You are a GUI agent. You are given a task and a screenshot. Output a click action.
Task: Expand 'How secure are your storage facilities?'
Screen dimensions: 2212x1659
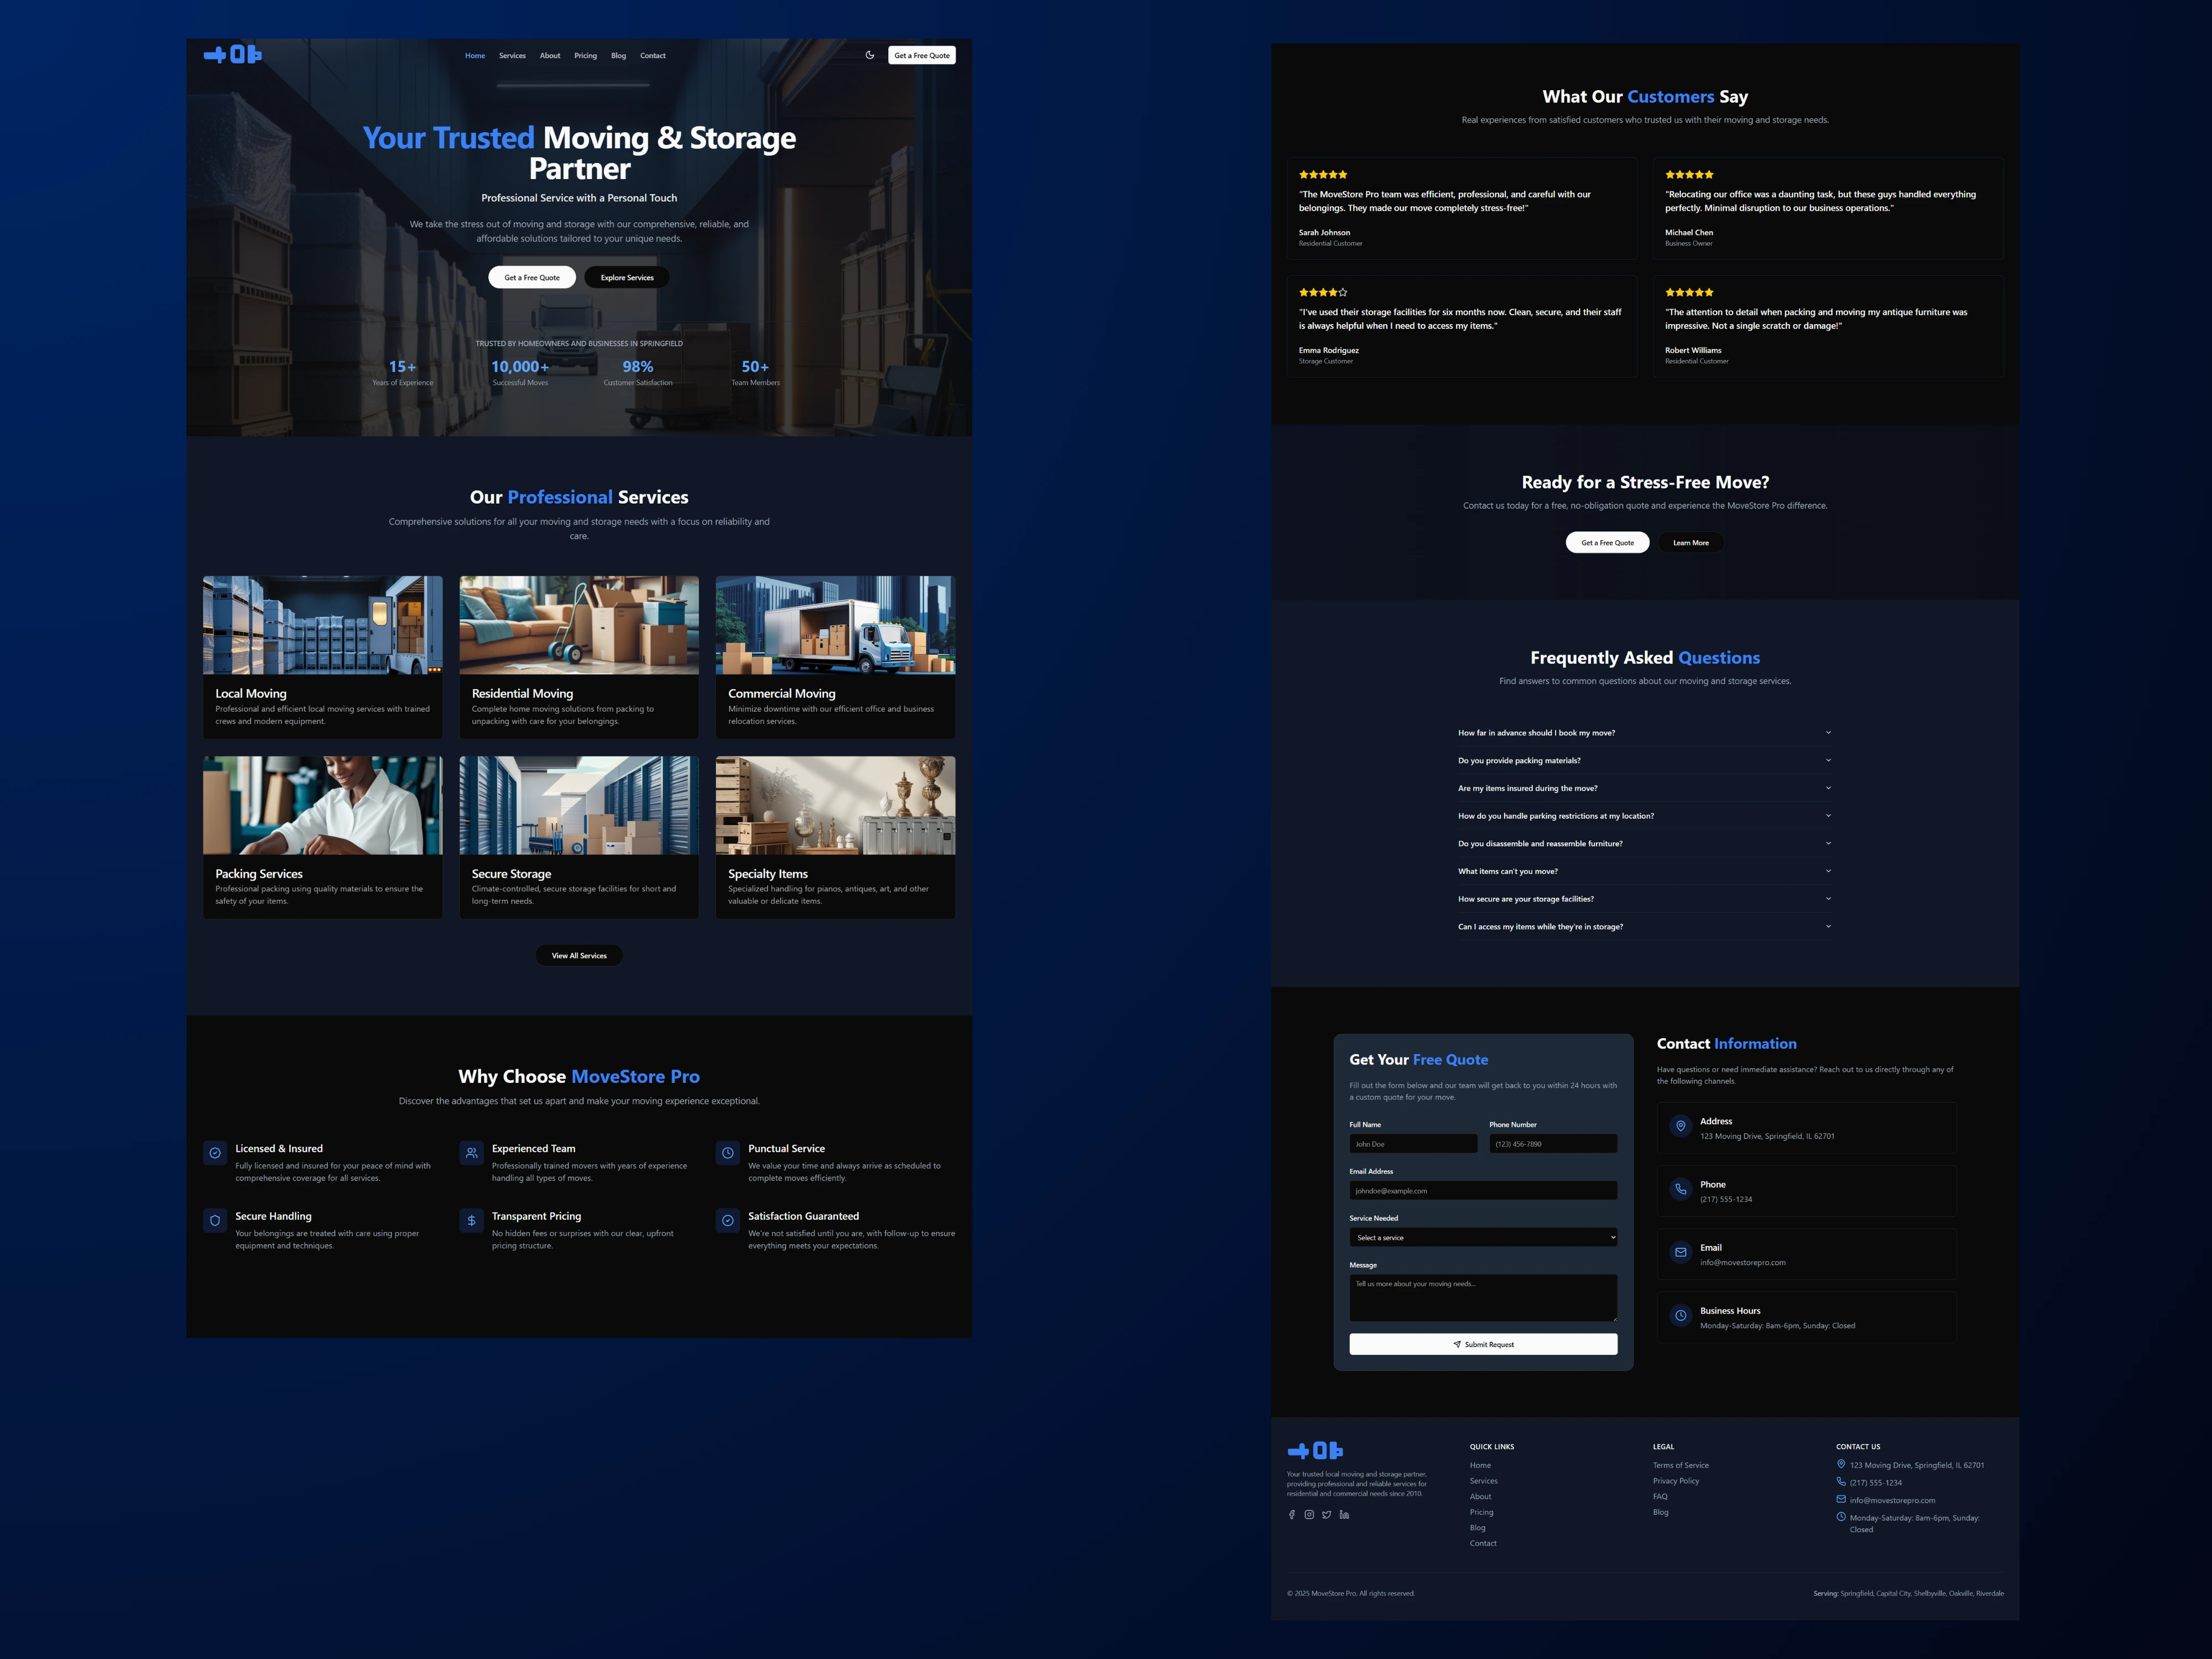(x=1645, y=899)
